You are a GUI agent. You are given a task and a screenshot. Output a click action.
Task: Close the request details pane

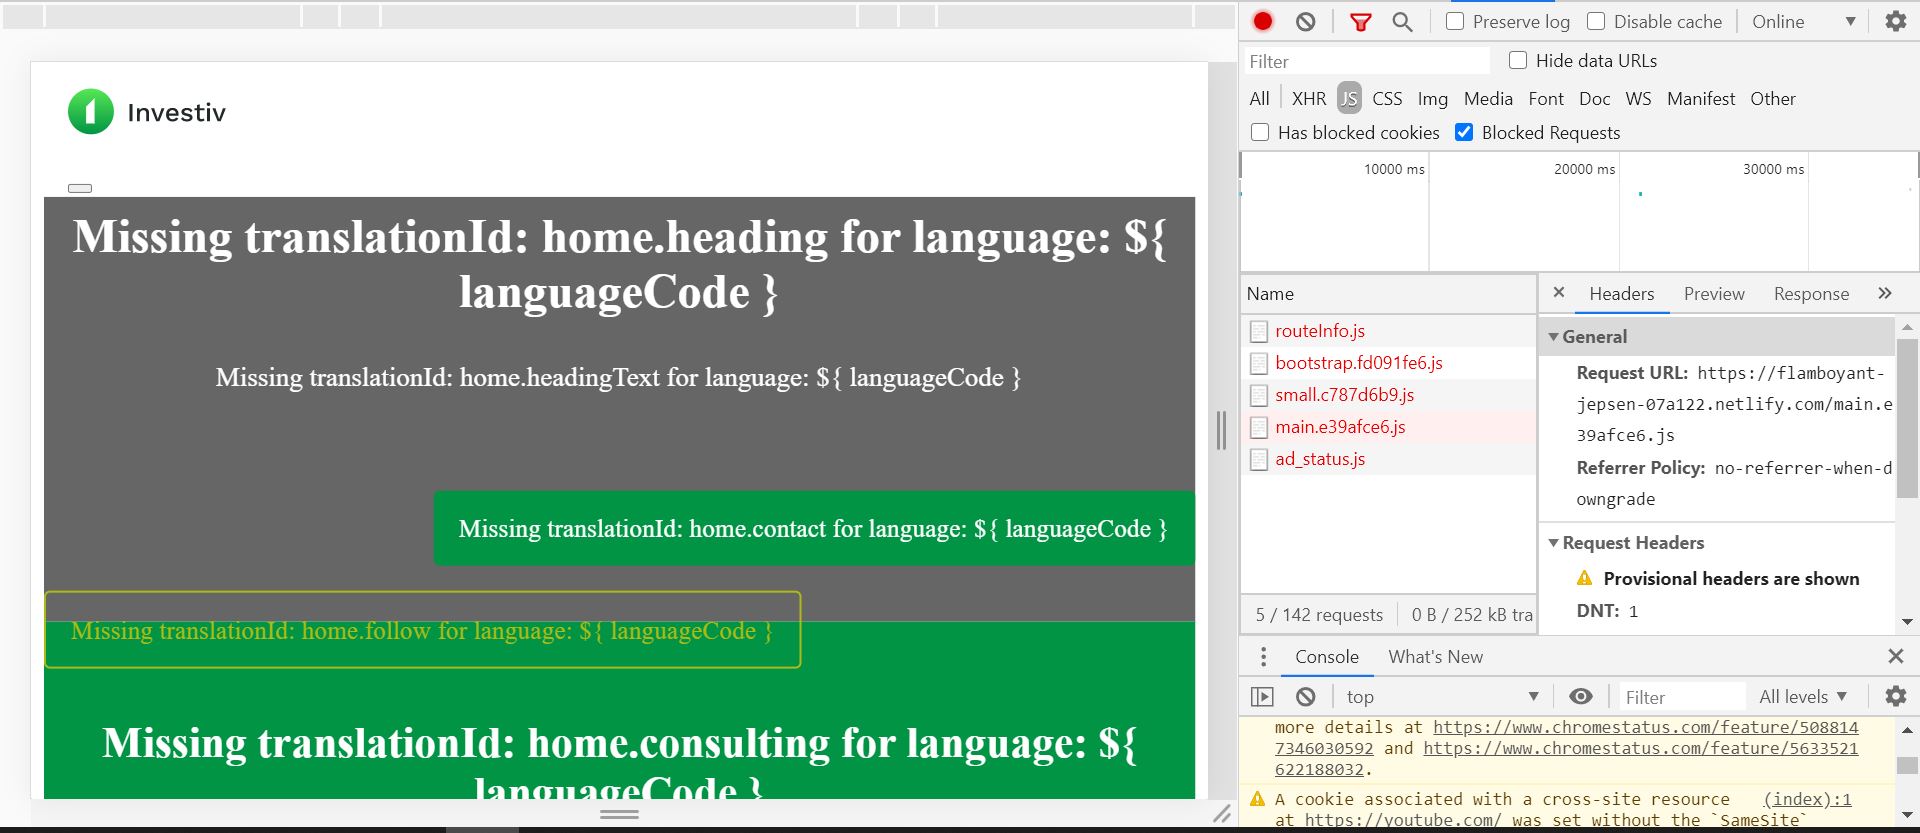(x=1559, y=292)
